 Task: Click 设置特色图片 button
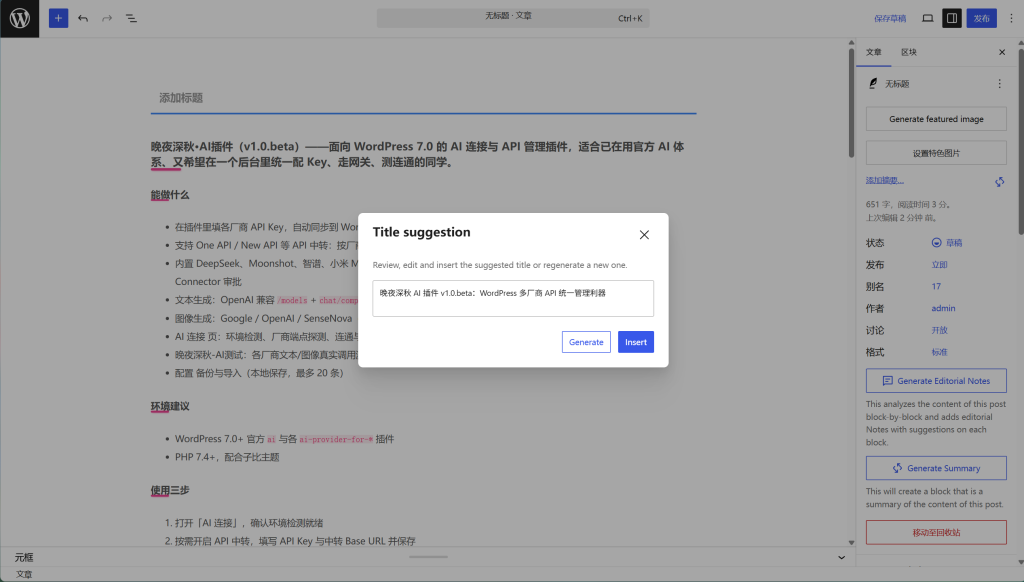936,153
